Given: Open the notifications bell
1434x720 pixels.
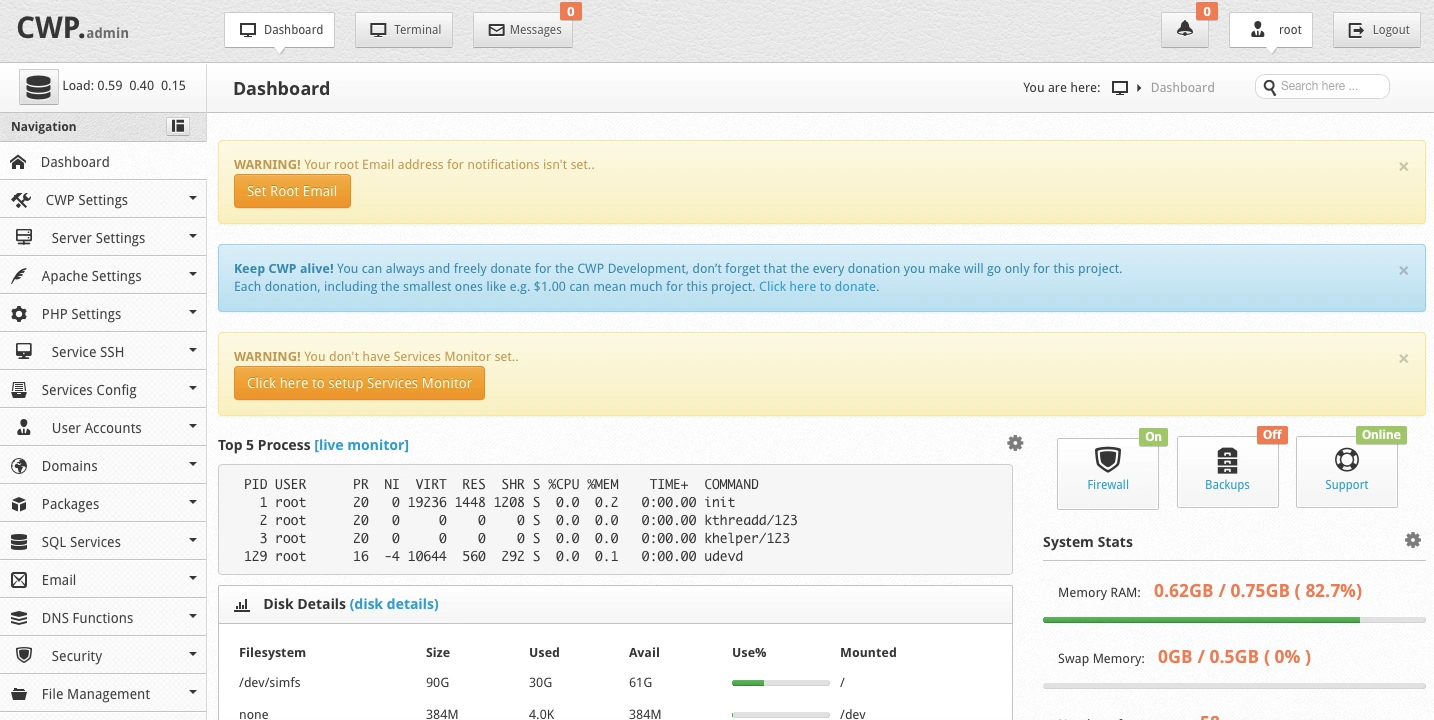Looking at the screenshot, I should [1185, 30].
